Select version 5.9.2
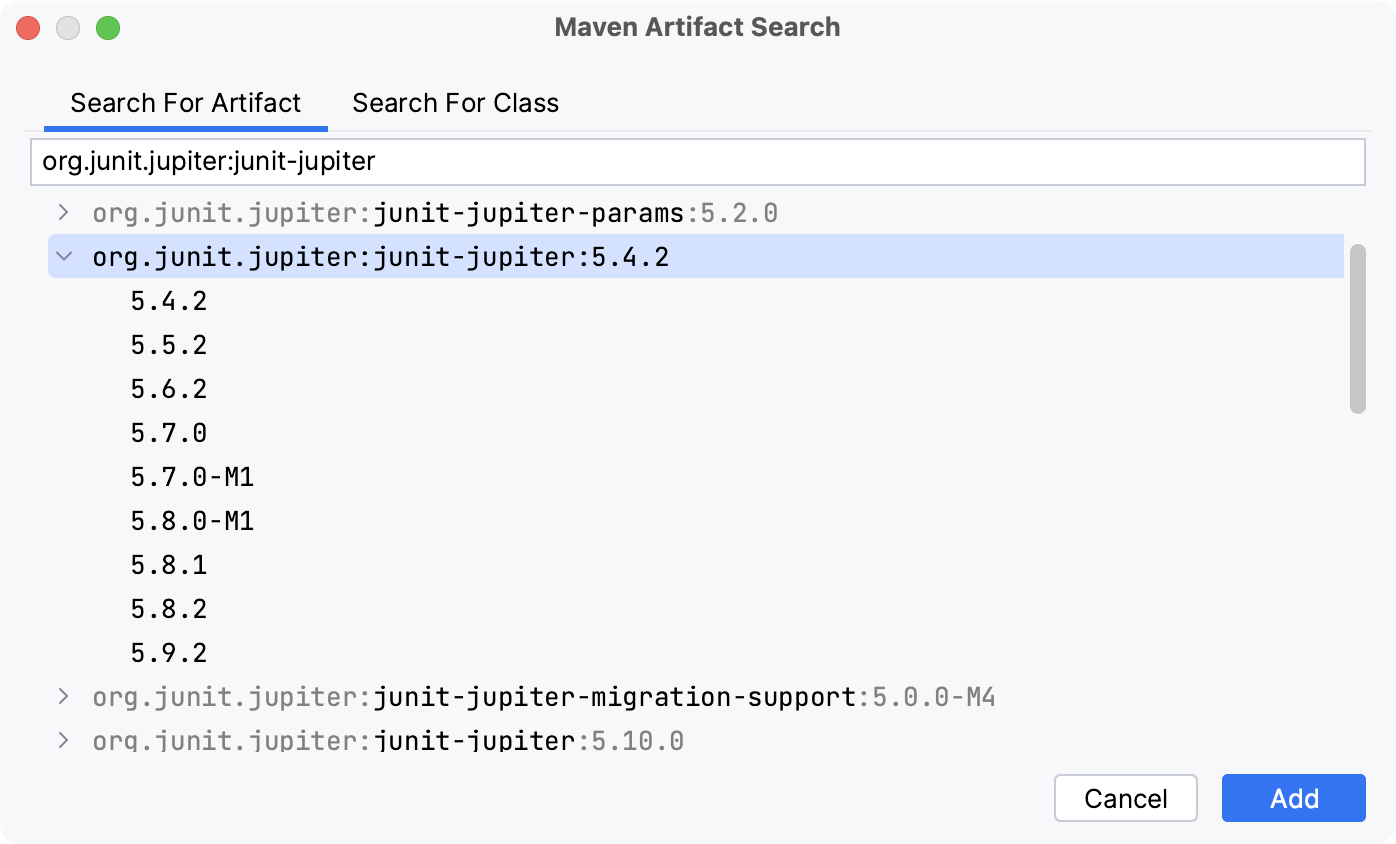The image size is (1396, 844). pyautogui.click(x=168, y=652)
